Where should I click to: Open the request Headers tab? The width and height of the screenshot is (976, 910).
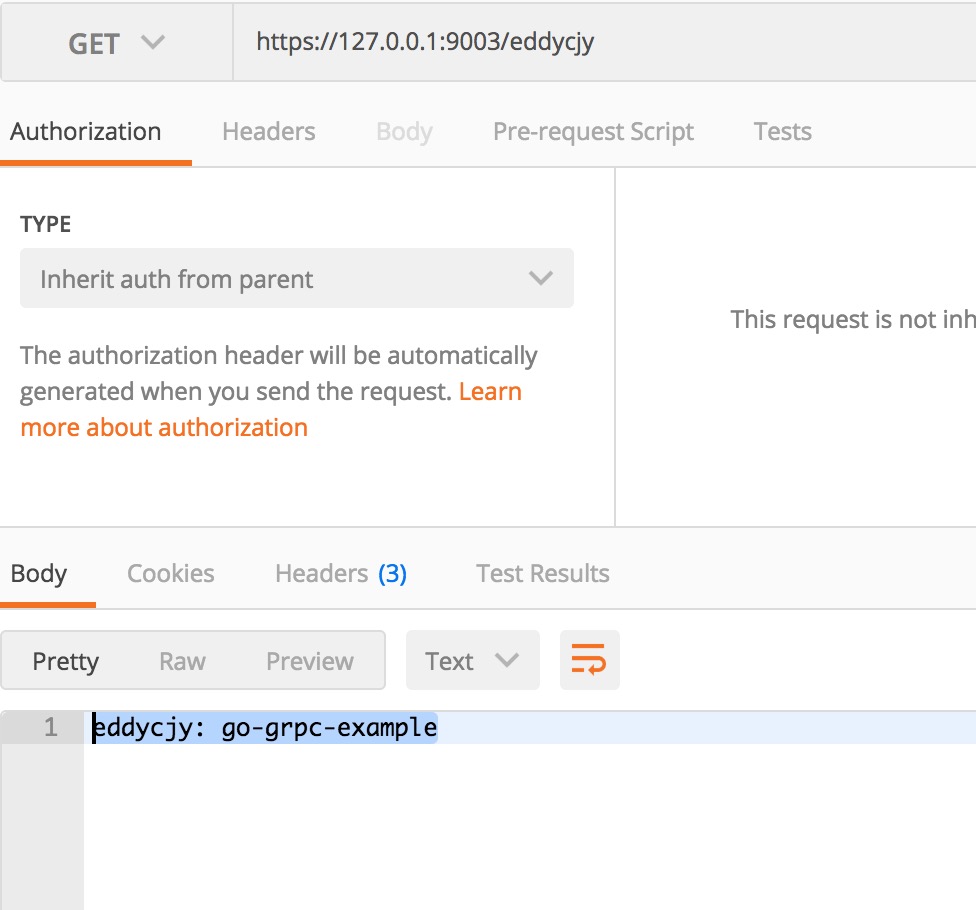coord(268,132)
